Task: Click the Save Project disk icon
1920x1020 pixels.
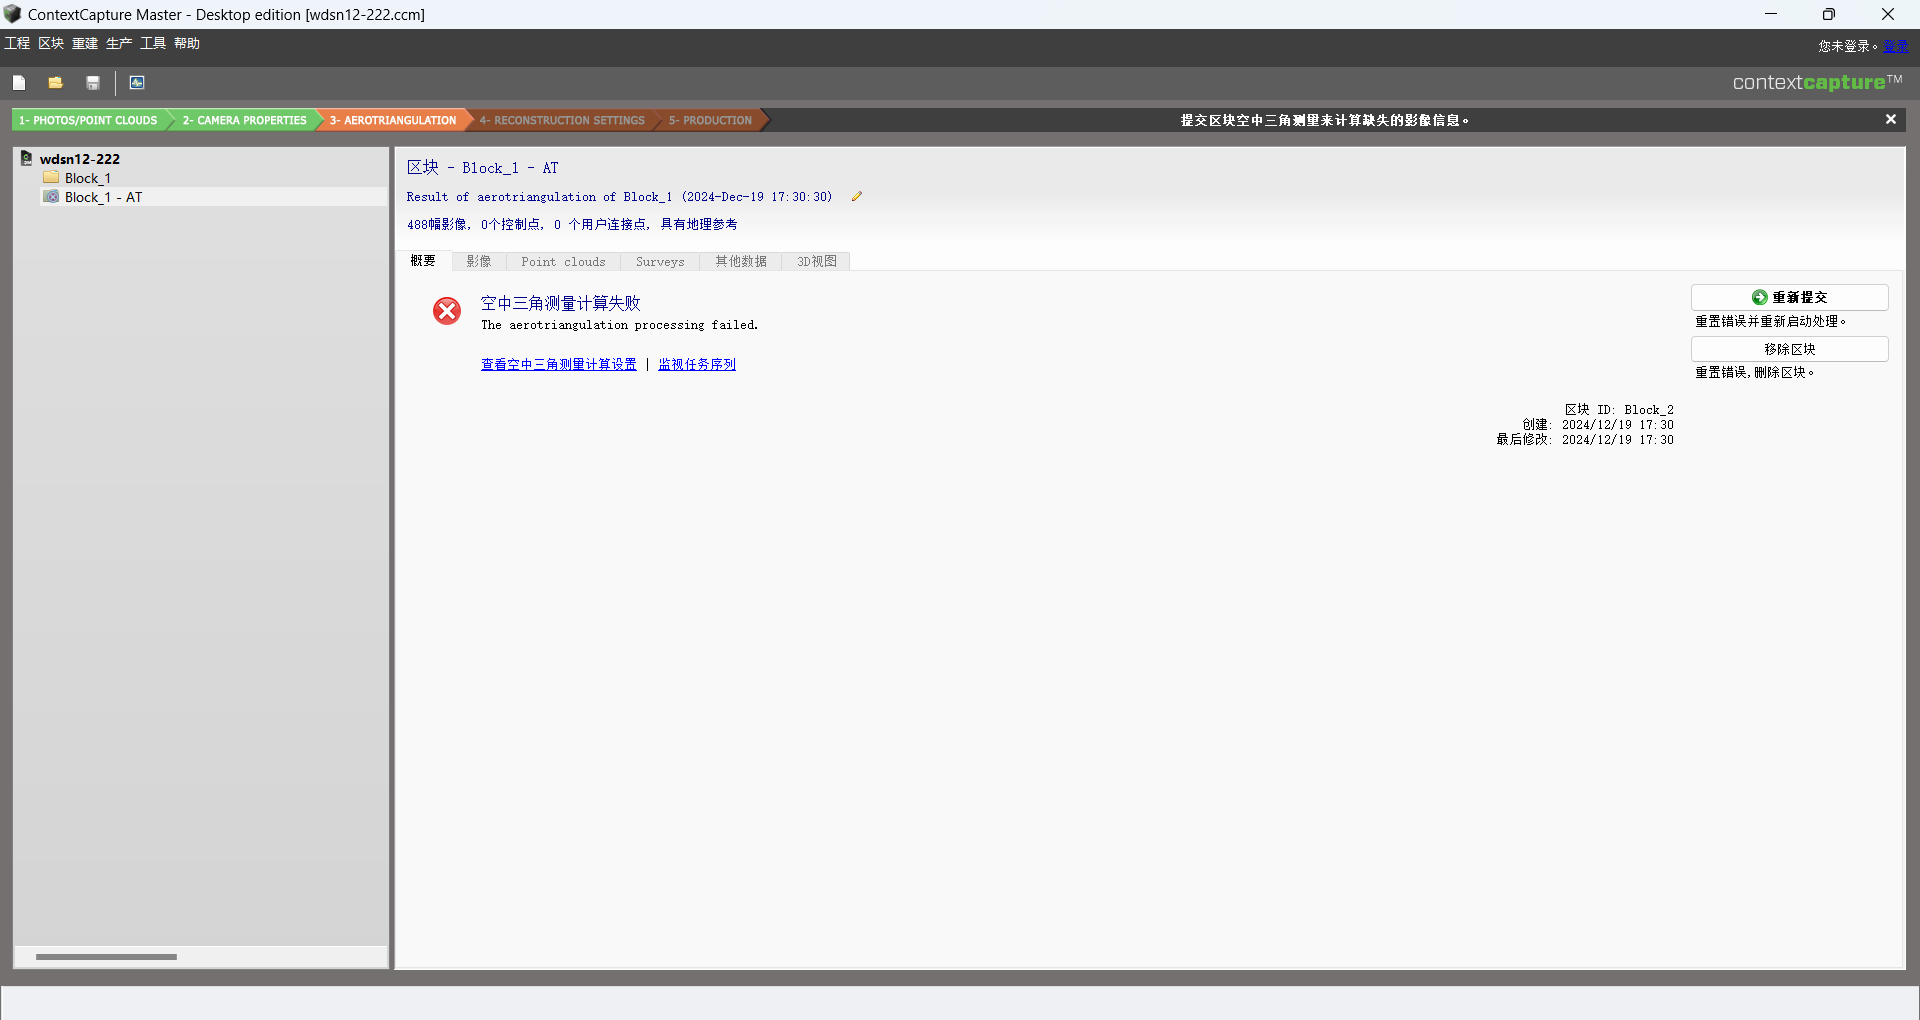Action: tap(93, 83)
